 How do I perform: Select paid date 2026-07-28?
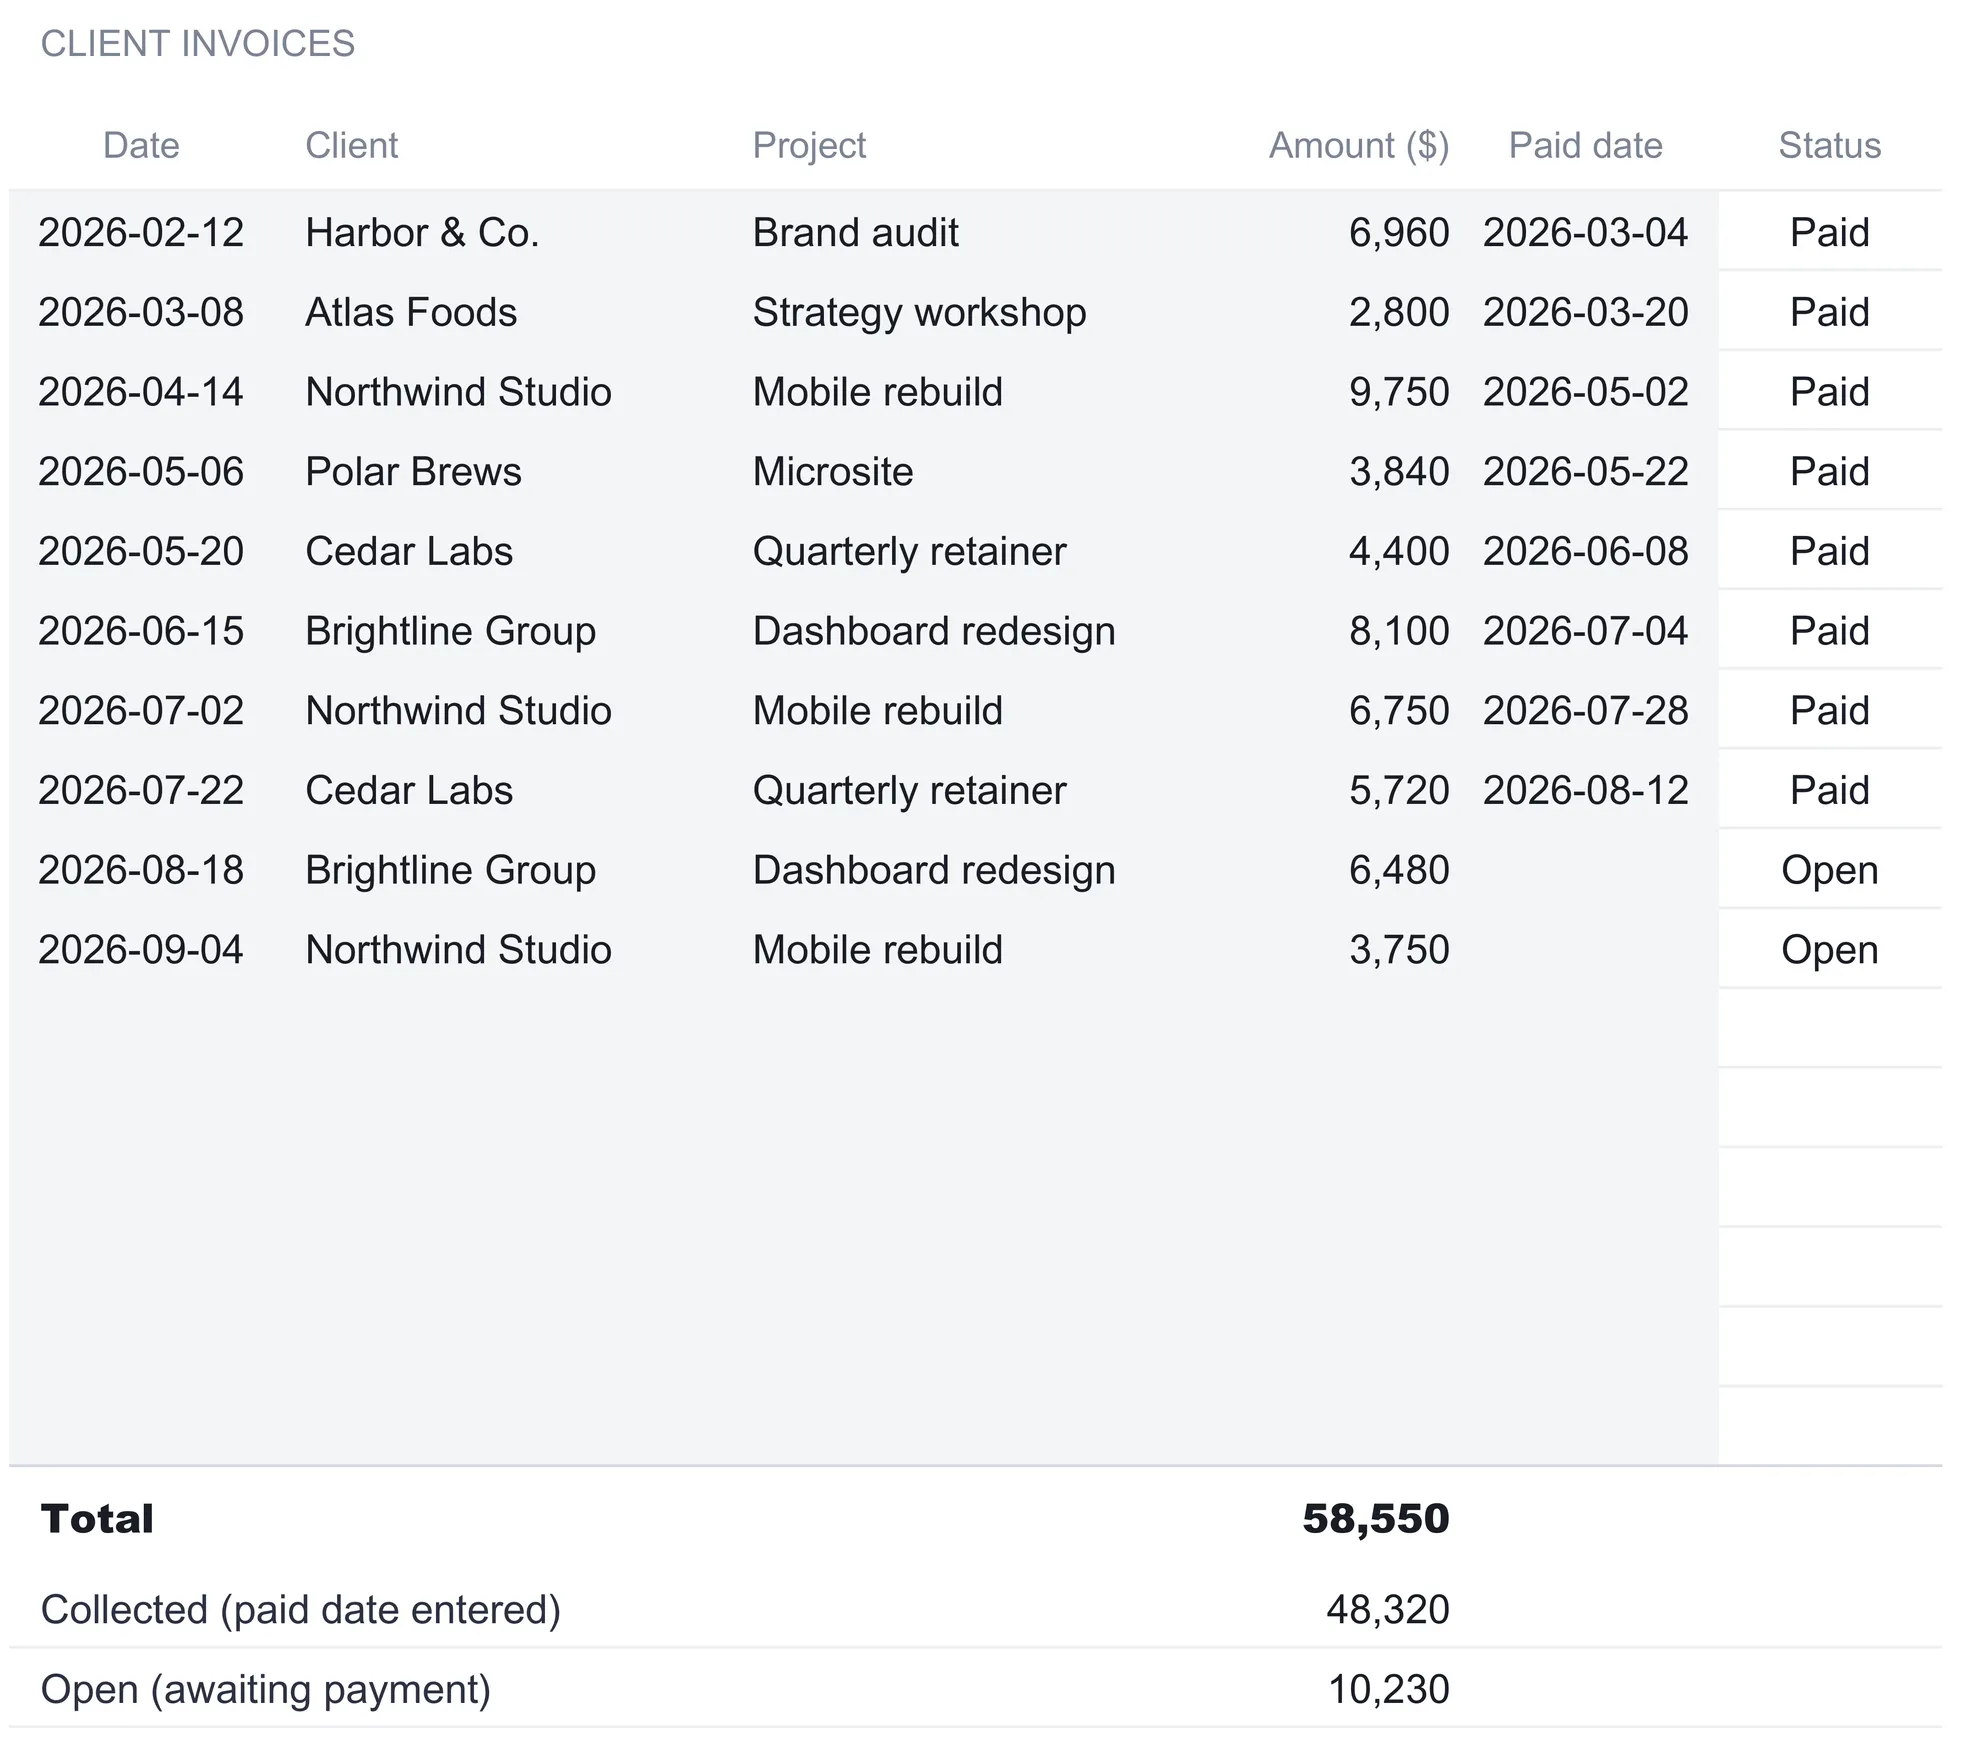tap(1585, 711)
